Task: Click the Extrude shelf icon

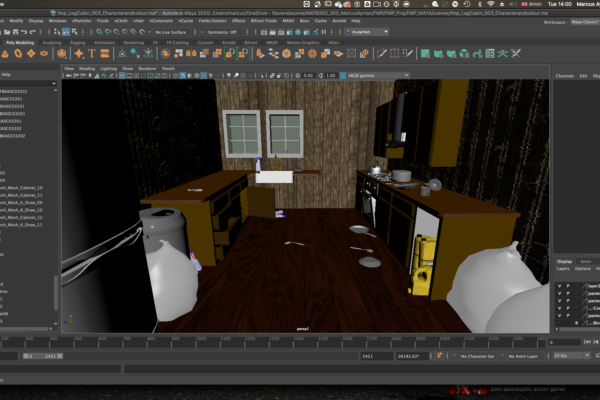Action: click(260, 54)
